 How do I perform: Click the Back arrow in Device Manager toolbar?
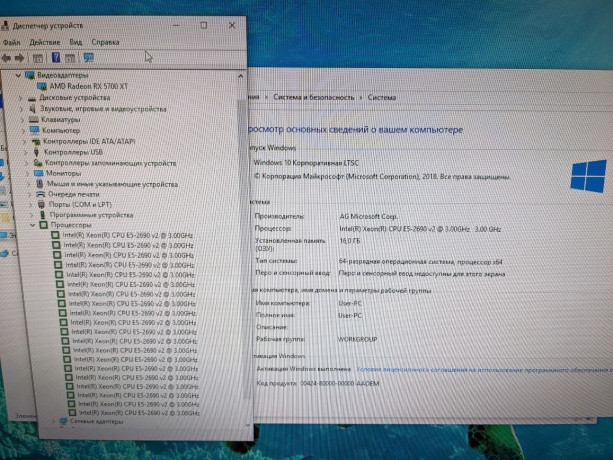6,58
